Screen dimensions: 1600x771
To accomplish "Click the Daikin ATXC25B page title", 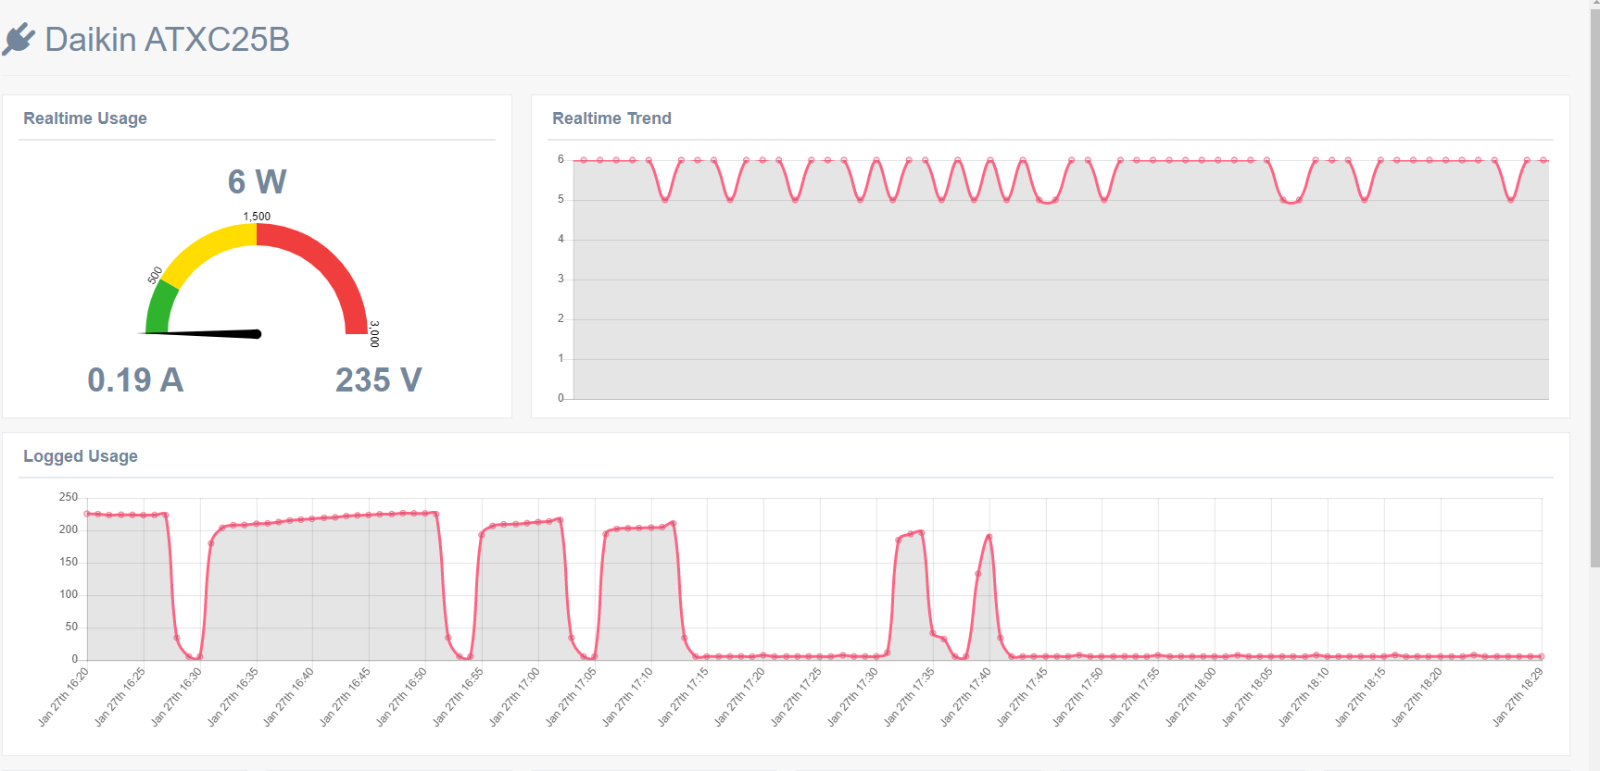I will pos(167,40).
